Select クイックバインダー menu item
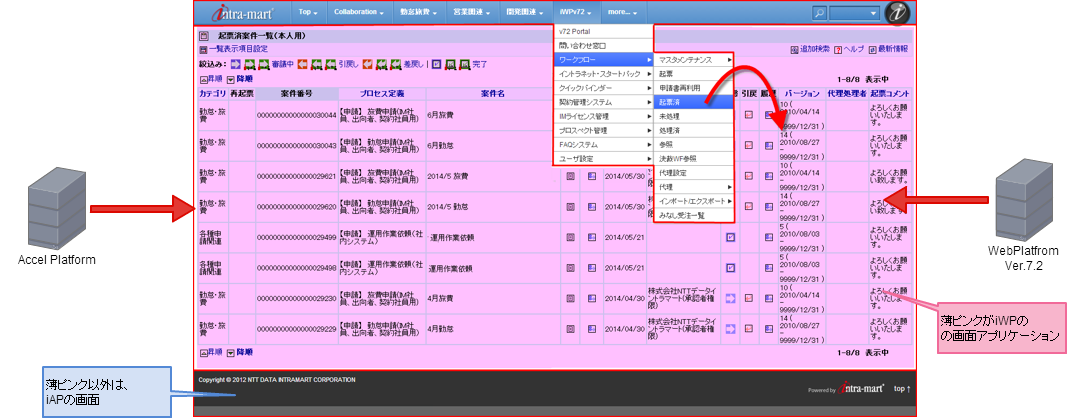This screenshot has width=1080, height=418. click(x=603, y=88)
